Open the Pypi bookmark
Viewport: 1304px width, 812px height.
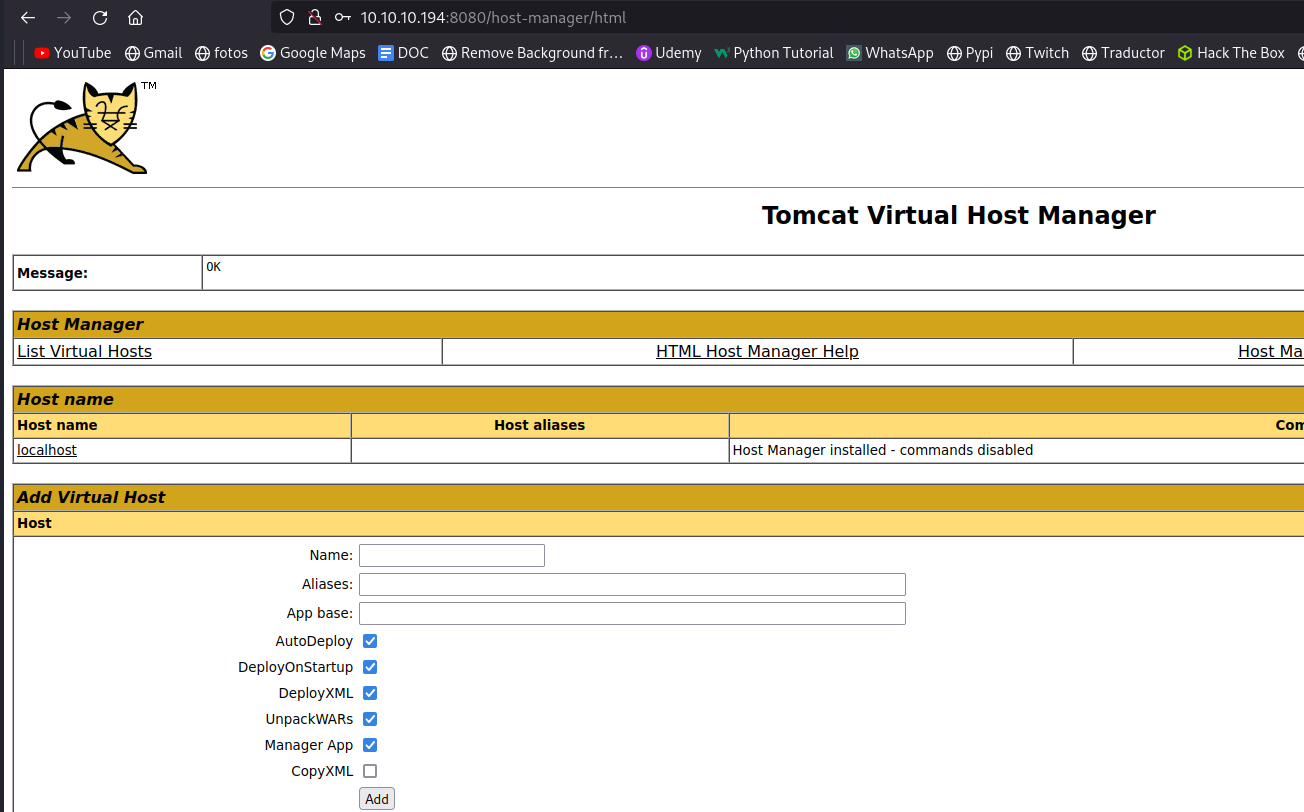[970, 53]
